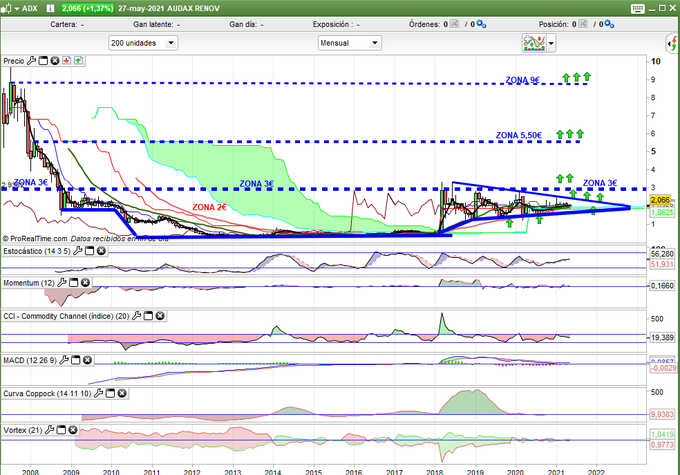Click the Gan latente label

153,25
